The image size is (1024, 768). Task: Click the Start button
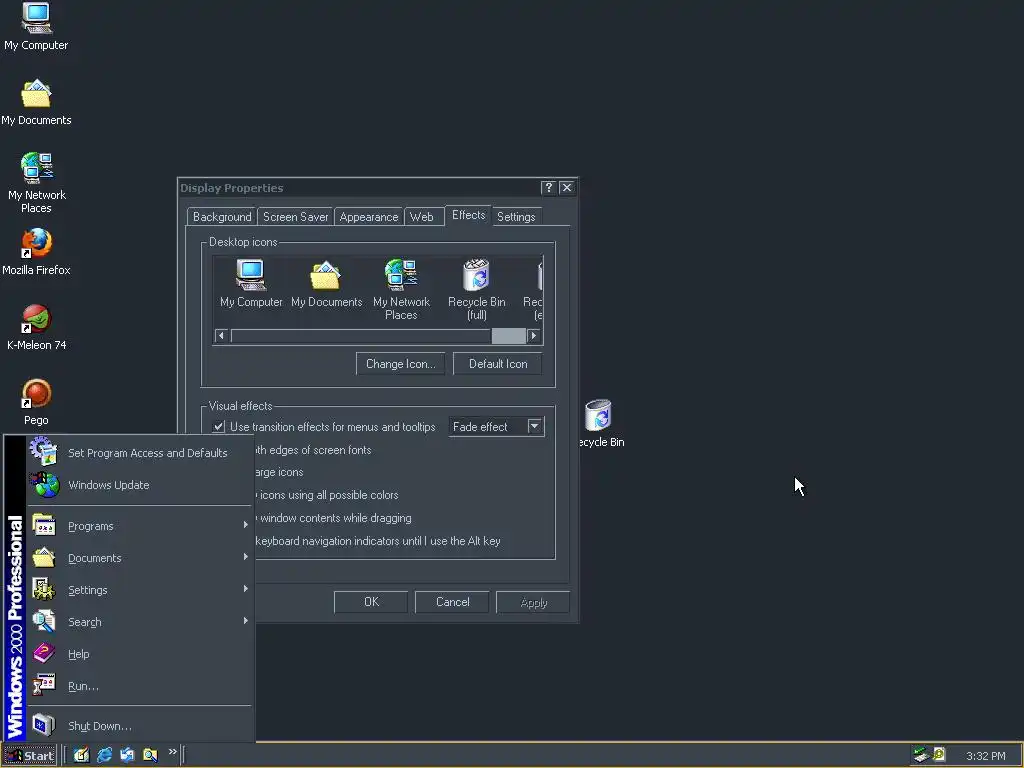[x=30, y=756]
